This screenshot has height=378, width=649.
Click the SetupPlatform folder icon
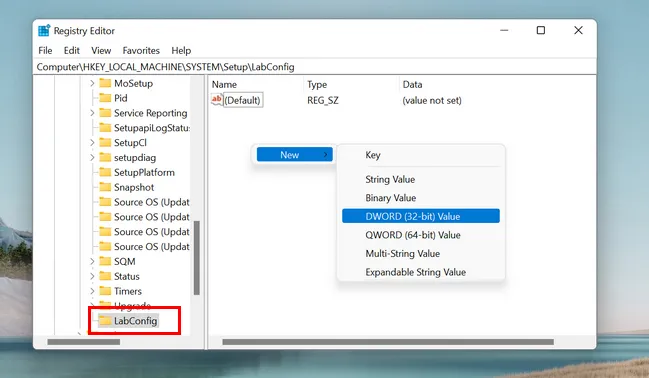(x=105, y=173)
